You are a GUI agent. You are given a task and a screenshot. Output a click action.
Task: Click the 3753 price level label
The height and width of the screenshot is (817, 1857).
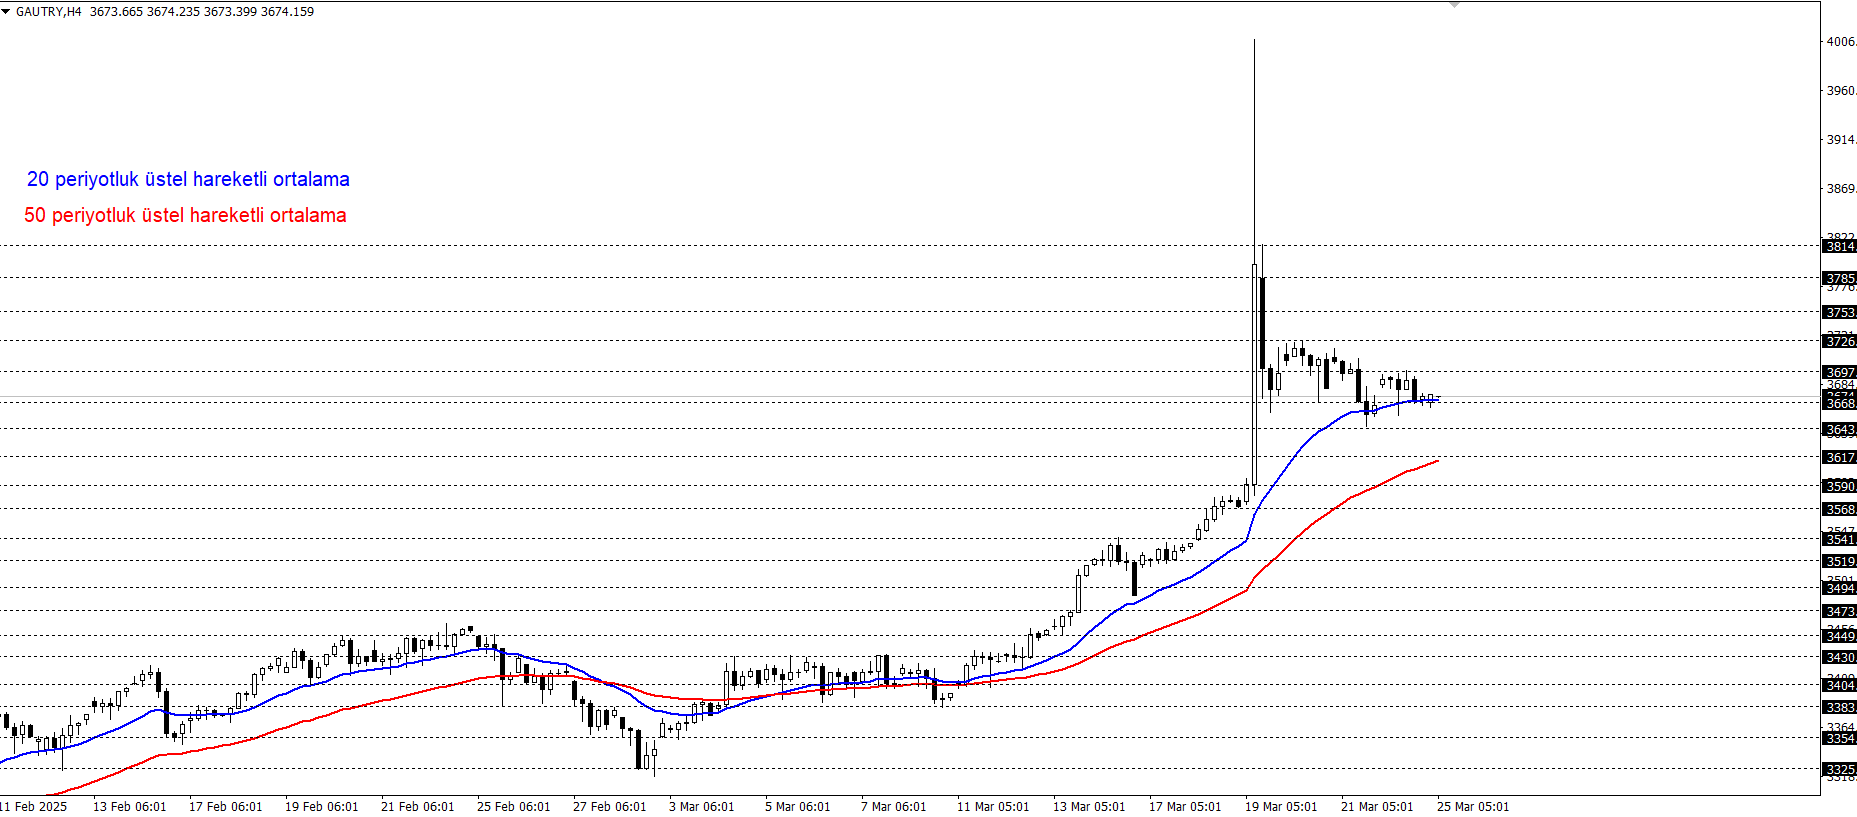click(1840, 312)
